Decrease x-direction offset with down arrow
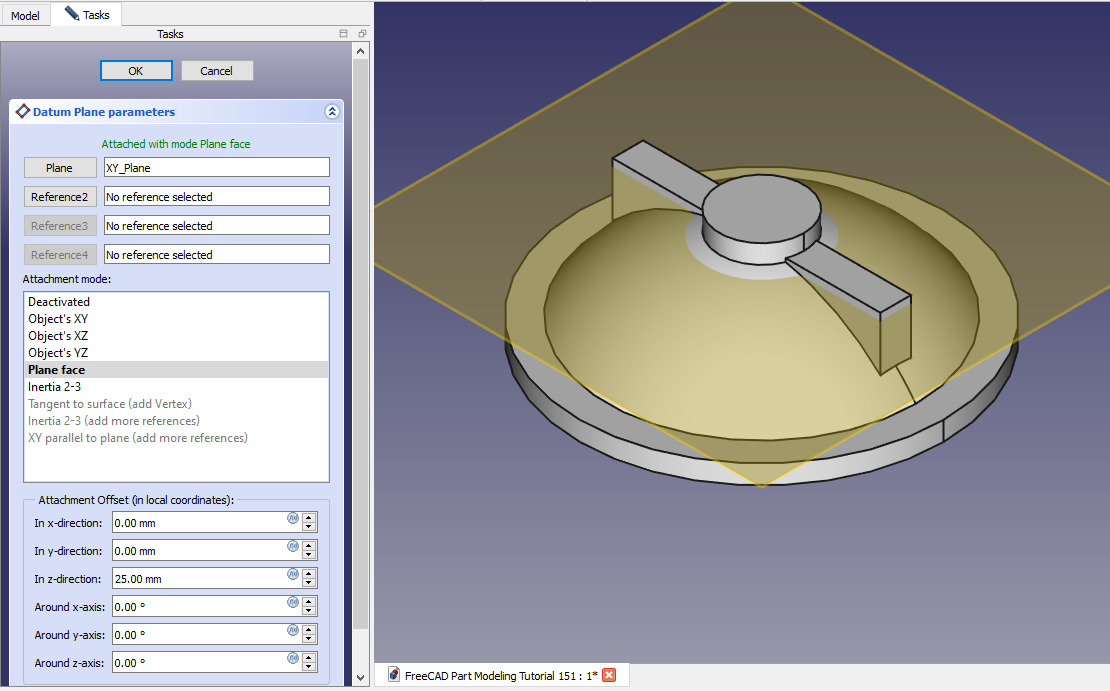Image resolution: width=1110 pixels, height=691 pixels. [309, 527]
